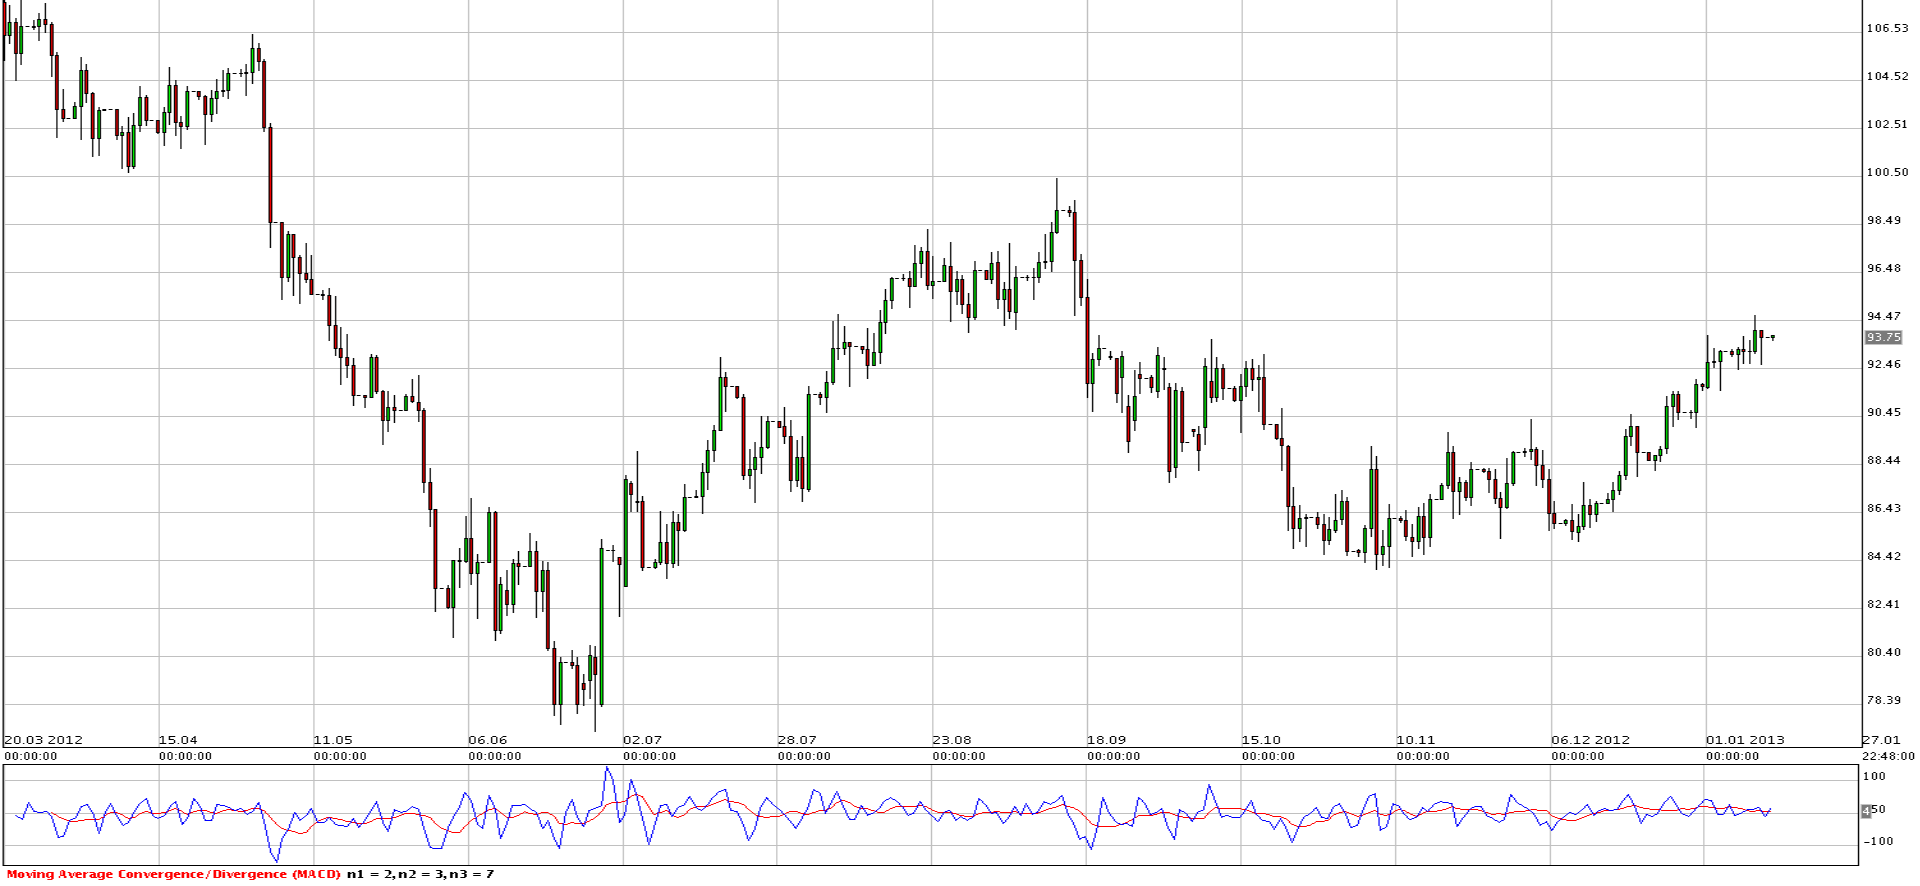Pick the 06.06 date axis label
Image resolution: width=1920 pixels, height=886 pixels.
(x=488, y=741)
